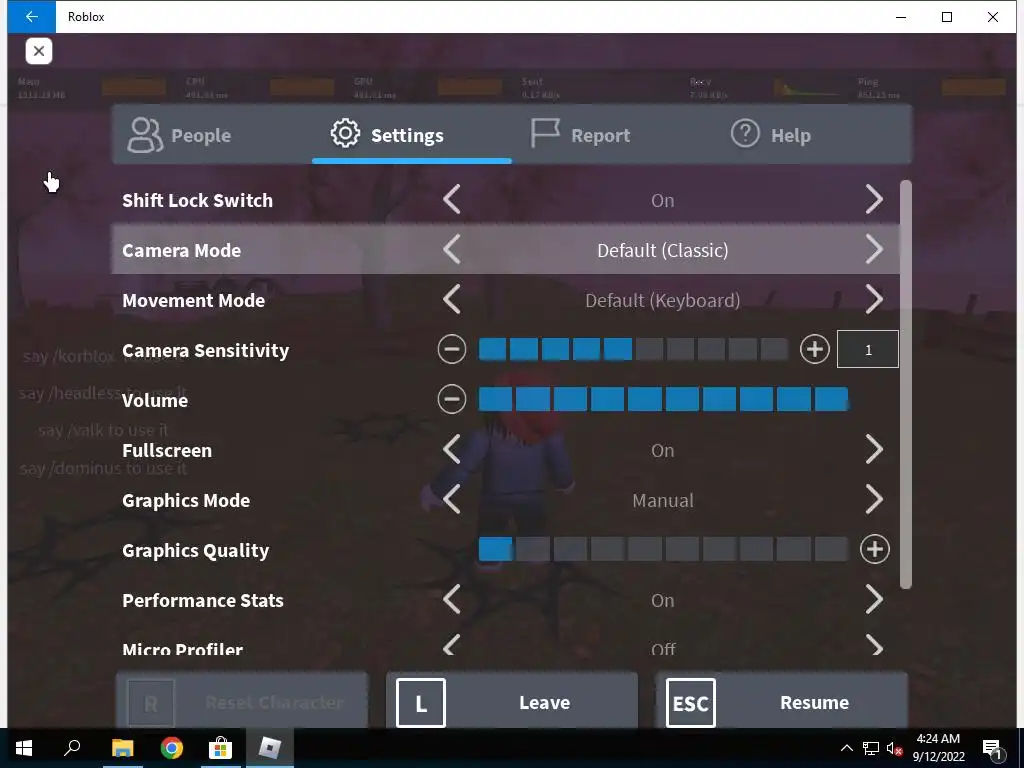Toggle Fullscreen using the left arrow

point(452,449)
